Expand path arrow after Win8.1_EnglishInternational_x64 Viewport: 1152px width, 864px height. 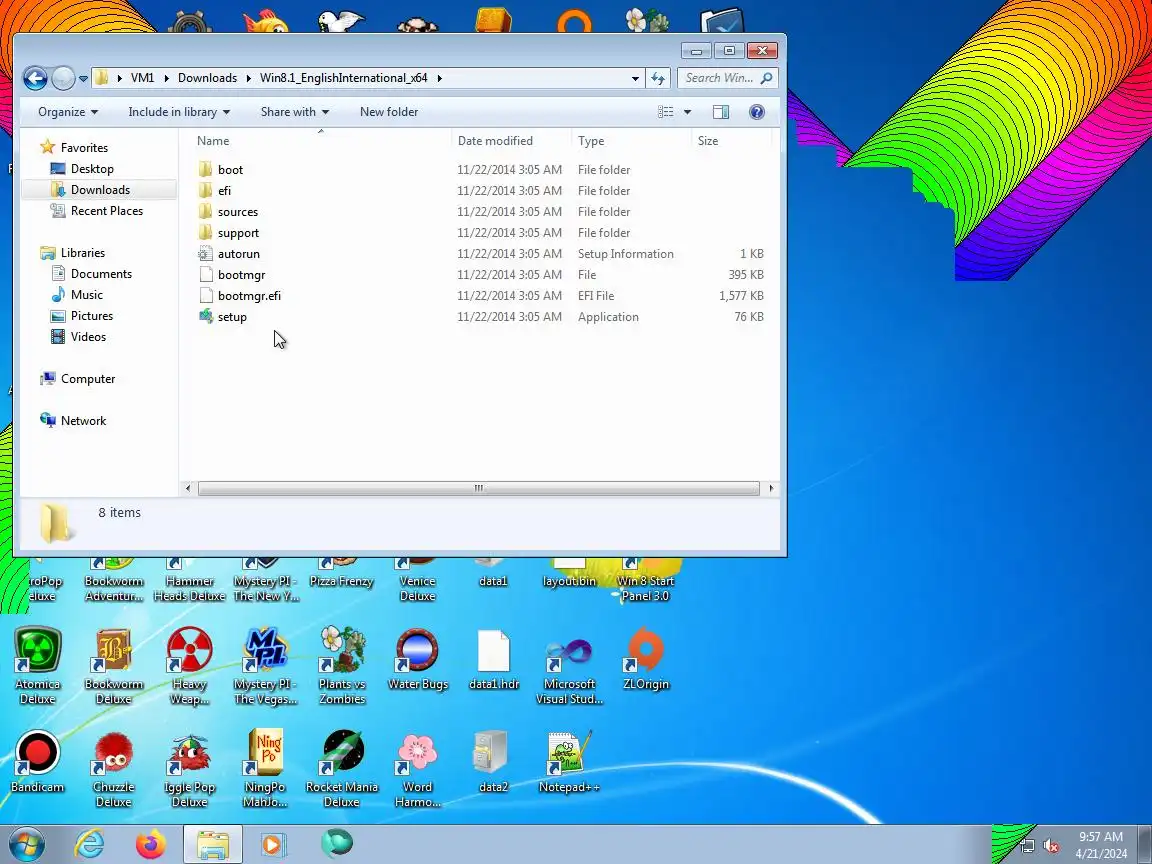point(440,78)
